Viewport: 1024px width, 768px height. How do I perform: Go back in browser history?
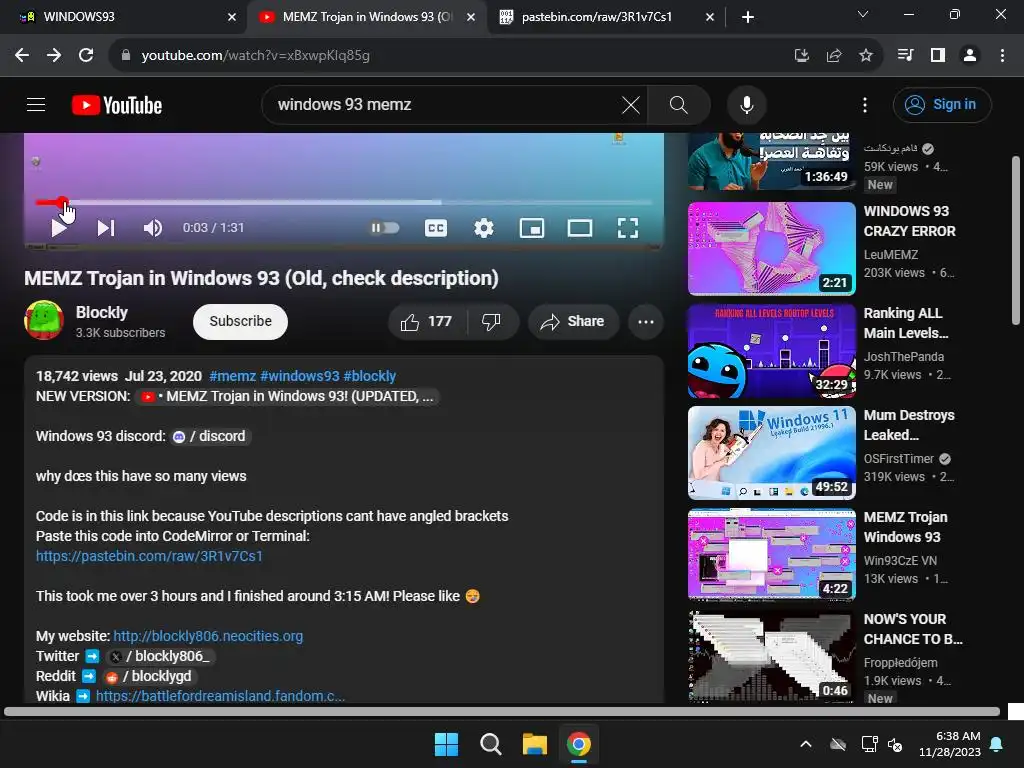pos(22,56)
